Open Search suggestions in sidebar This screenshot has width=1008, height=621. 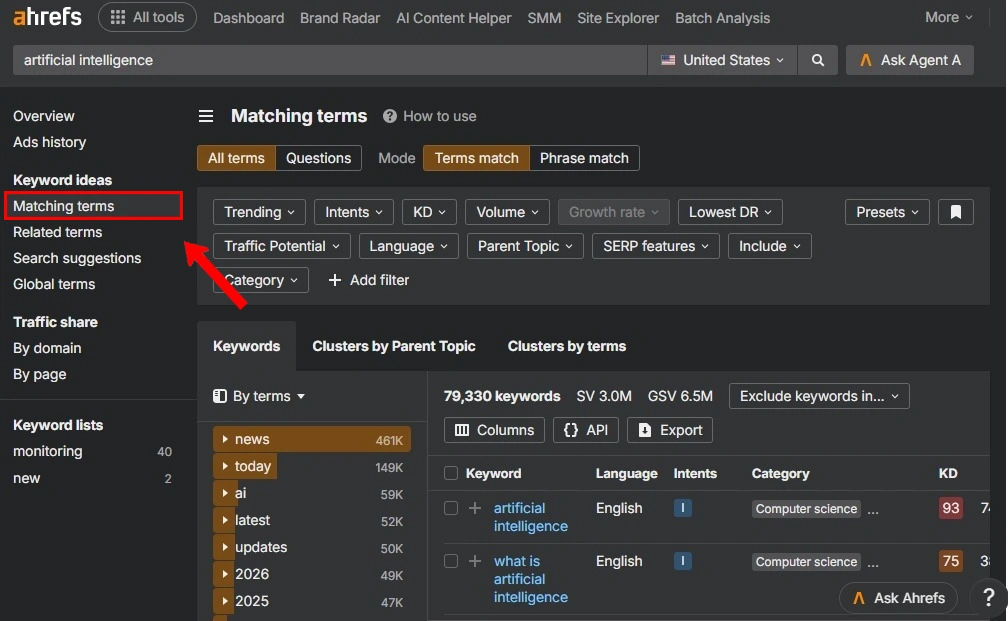[x=76, y=258]
